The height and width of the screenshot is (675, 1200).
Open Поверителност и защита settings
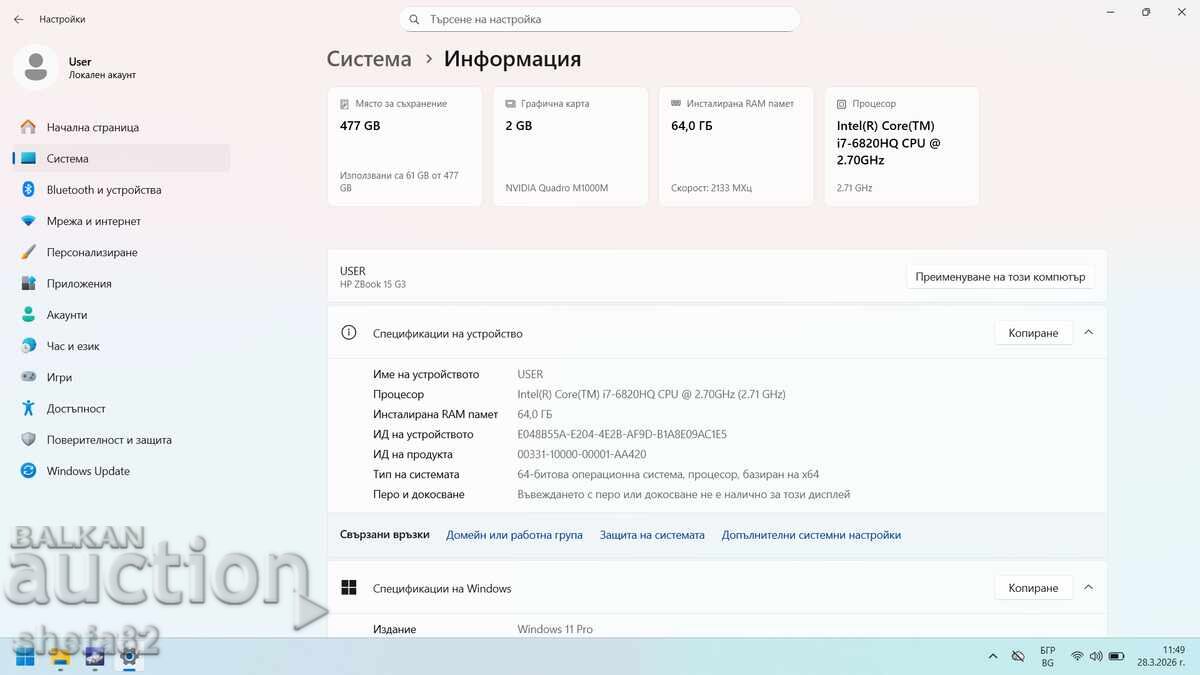coord(120,440)
